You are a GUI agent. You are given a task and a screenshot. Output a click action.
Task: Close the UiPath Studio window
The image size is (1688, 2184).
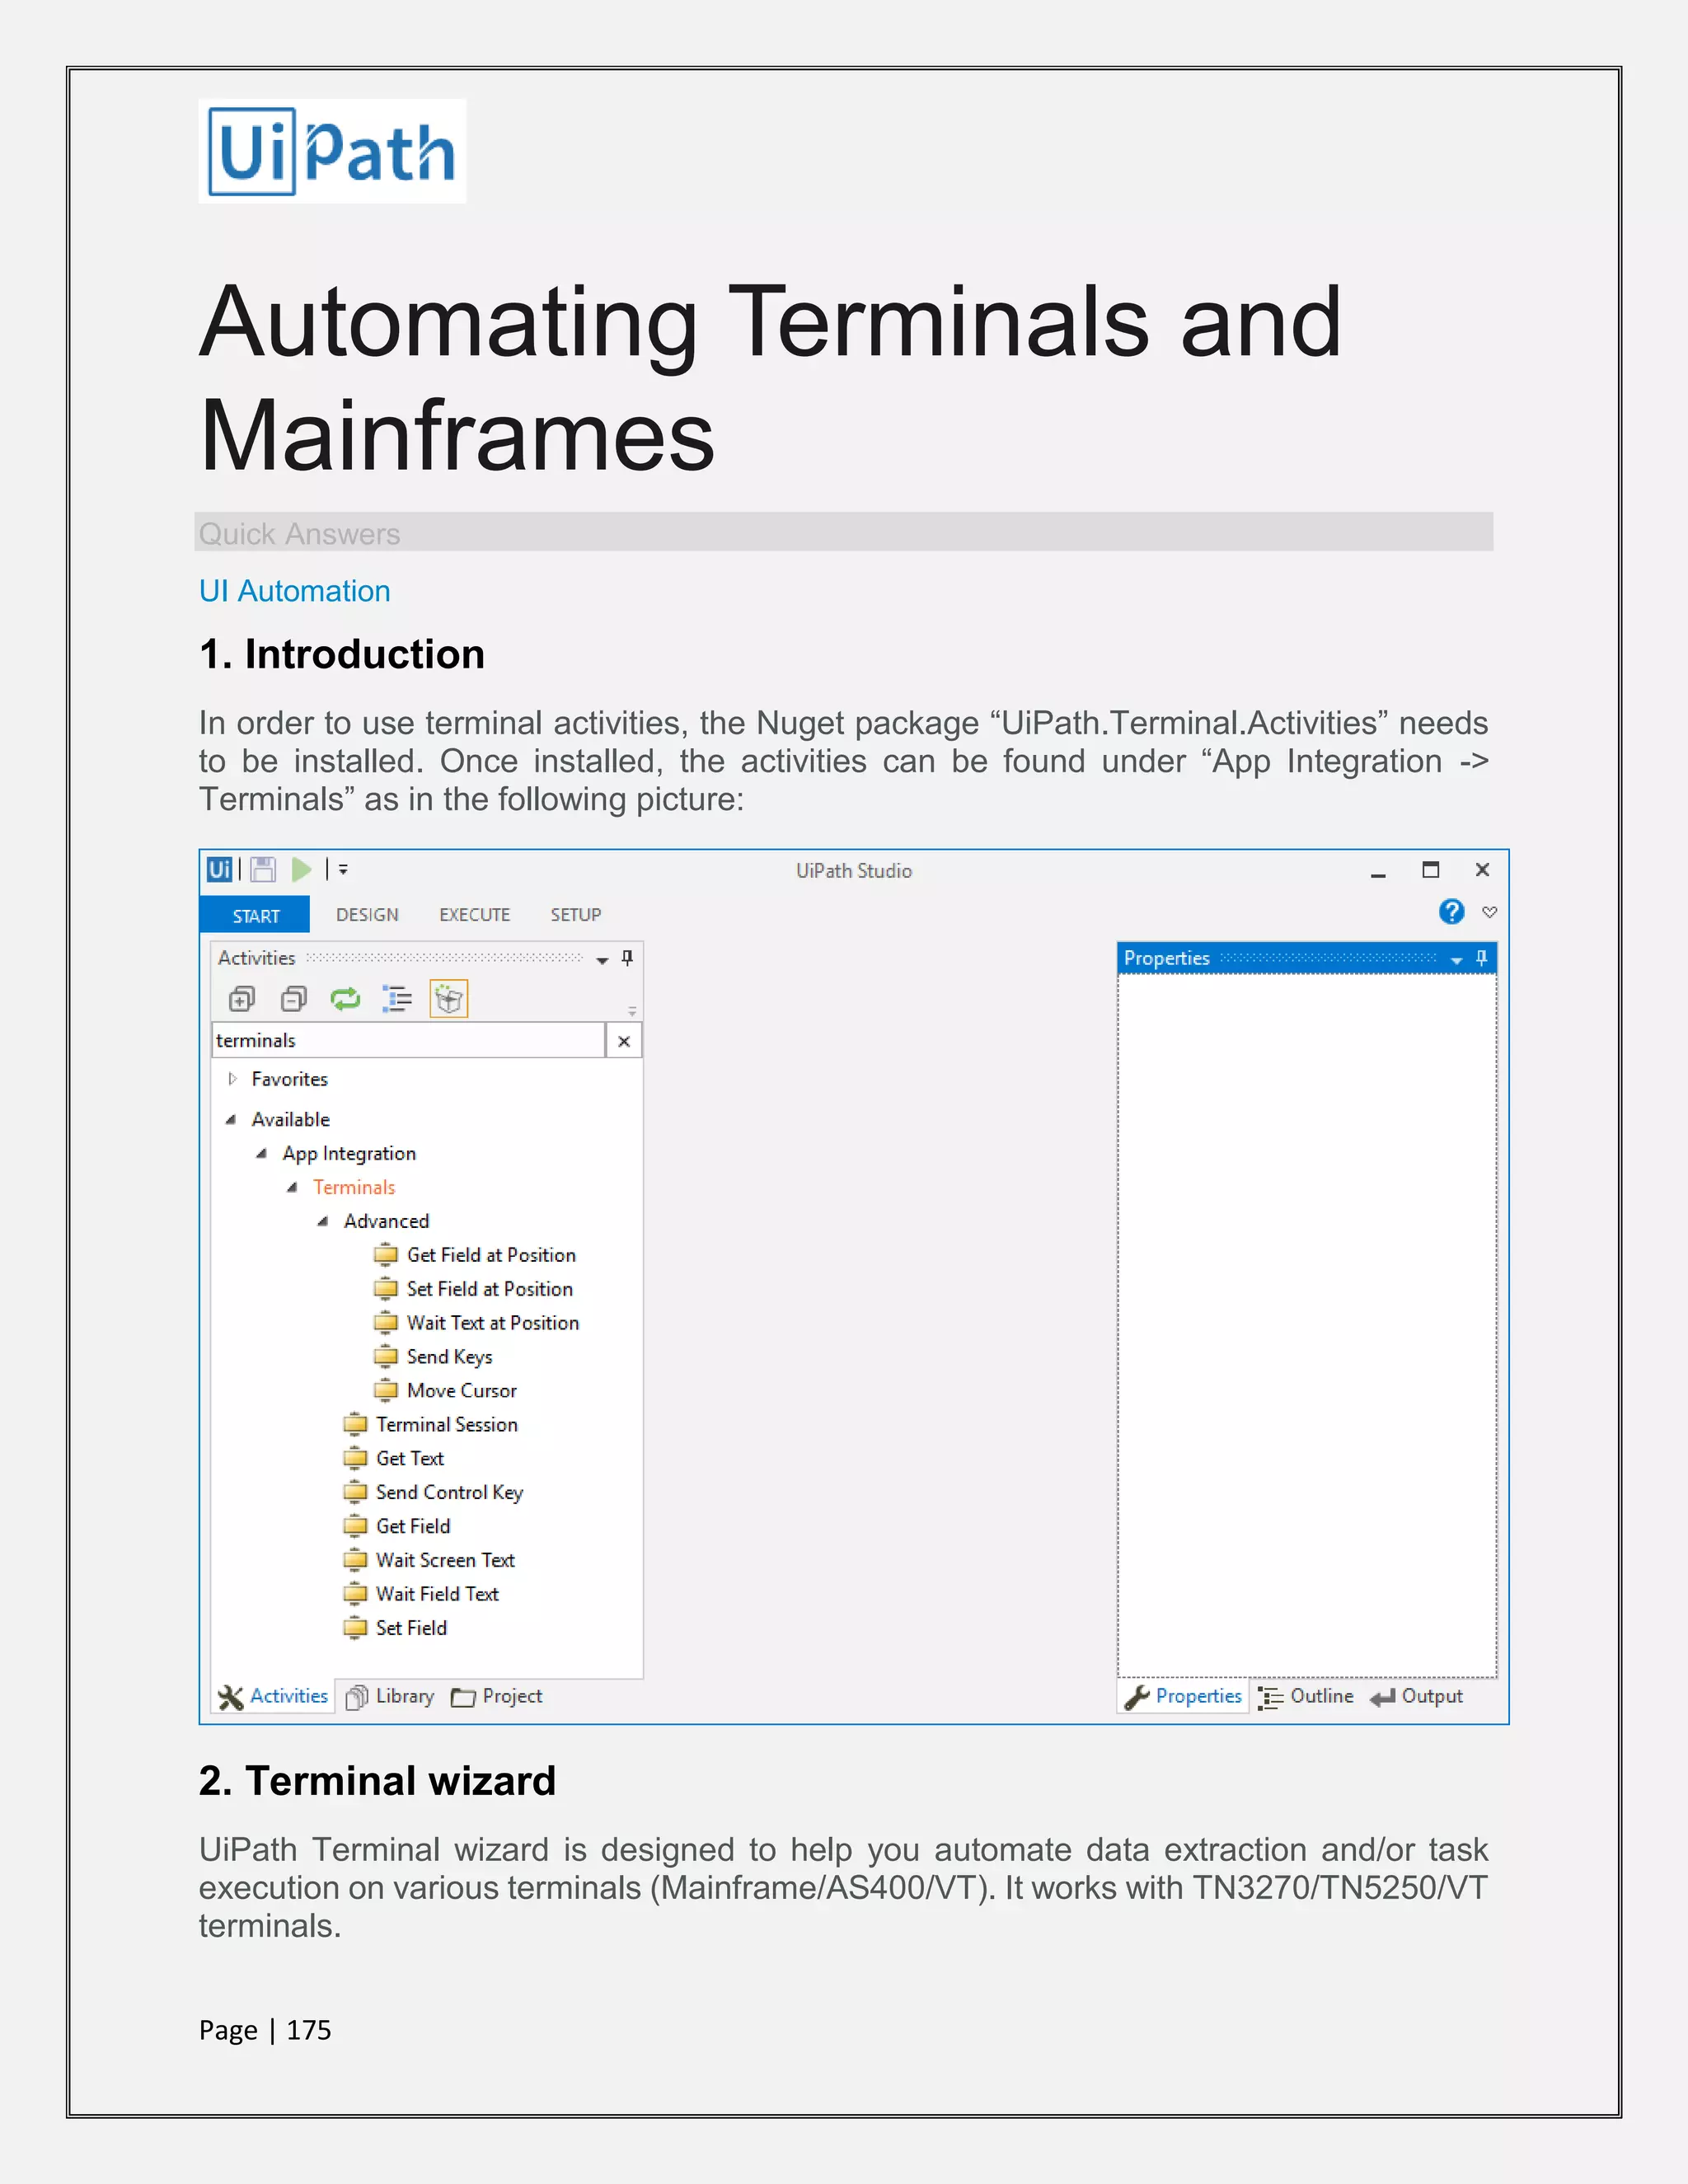[1483, 870]
